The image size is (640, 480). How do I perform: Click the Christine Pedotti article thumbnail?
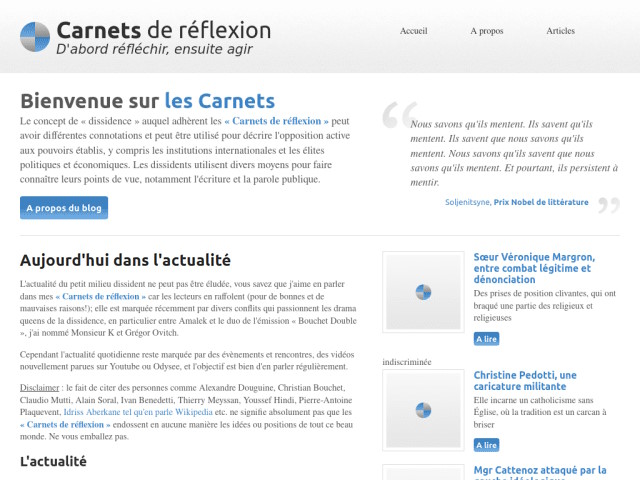tap(423, 410)
